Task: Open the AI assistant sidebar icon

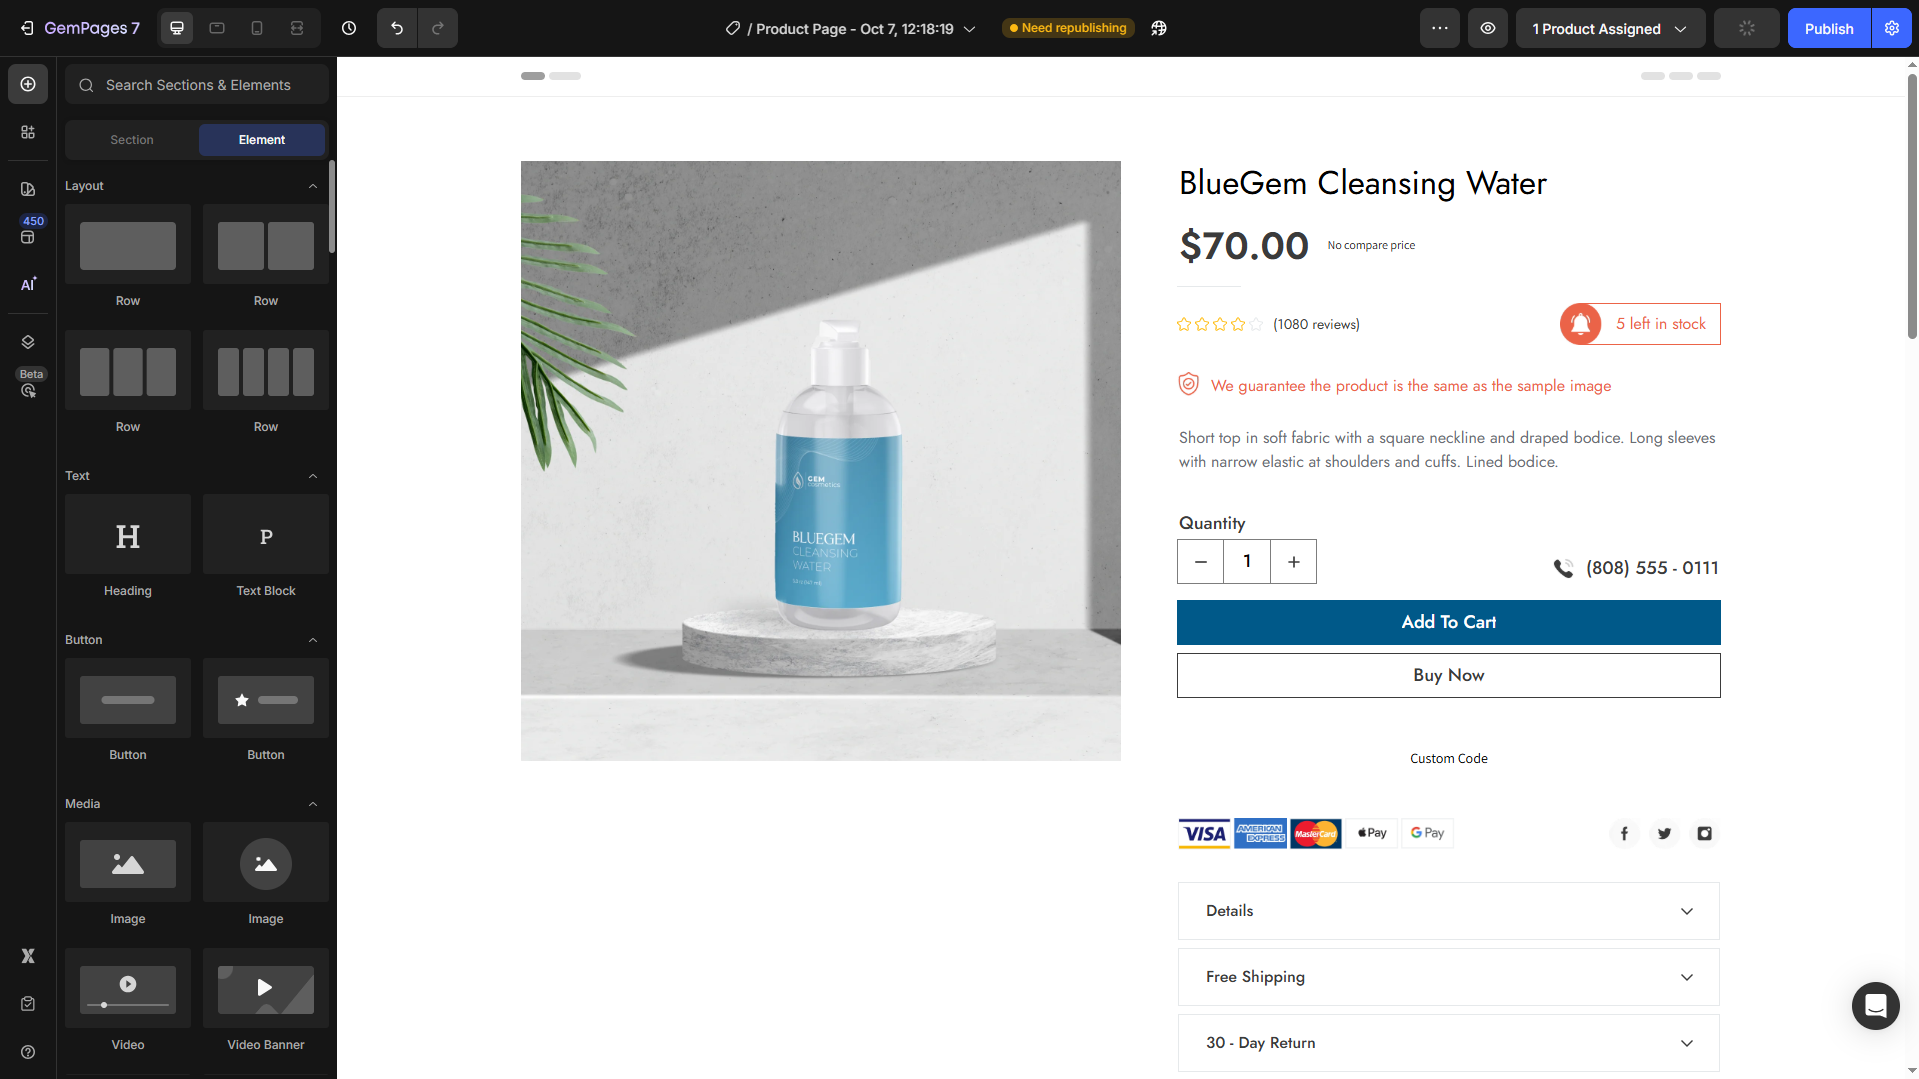Action: [x=28, y=284]
